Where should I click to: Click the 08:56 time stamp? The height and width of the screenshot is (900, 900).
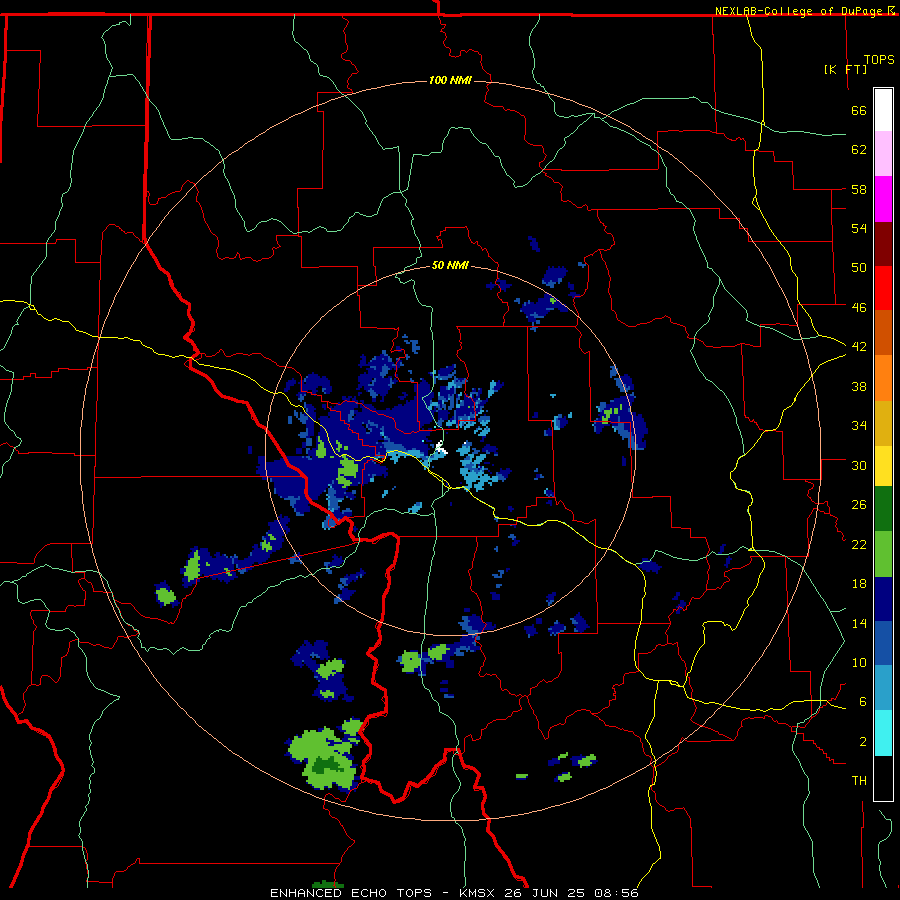pyautogui.click(x=617, y=893)
